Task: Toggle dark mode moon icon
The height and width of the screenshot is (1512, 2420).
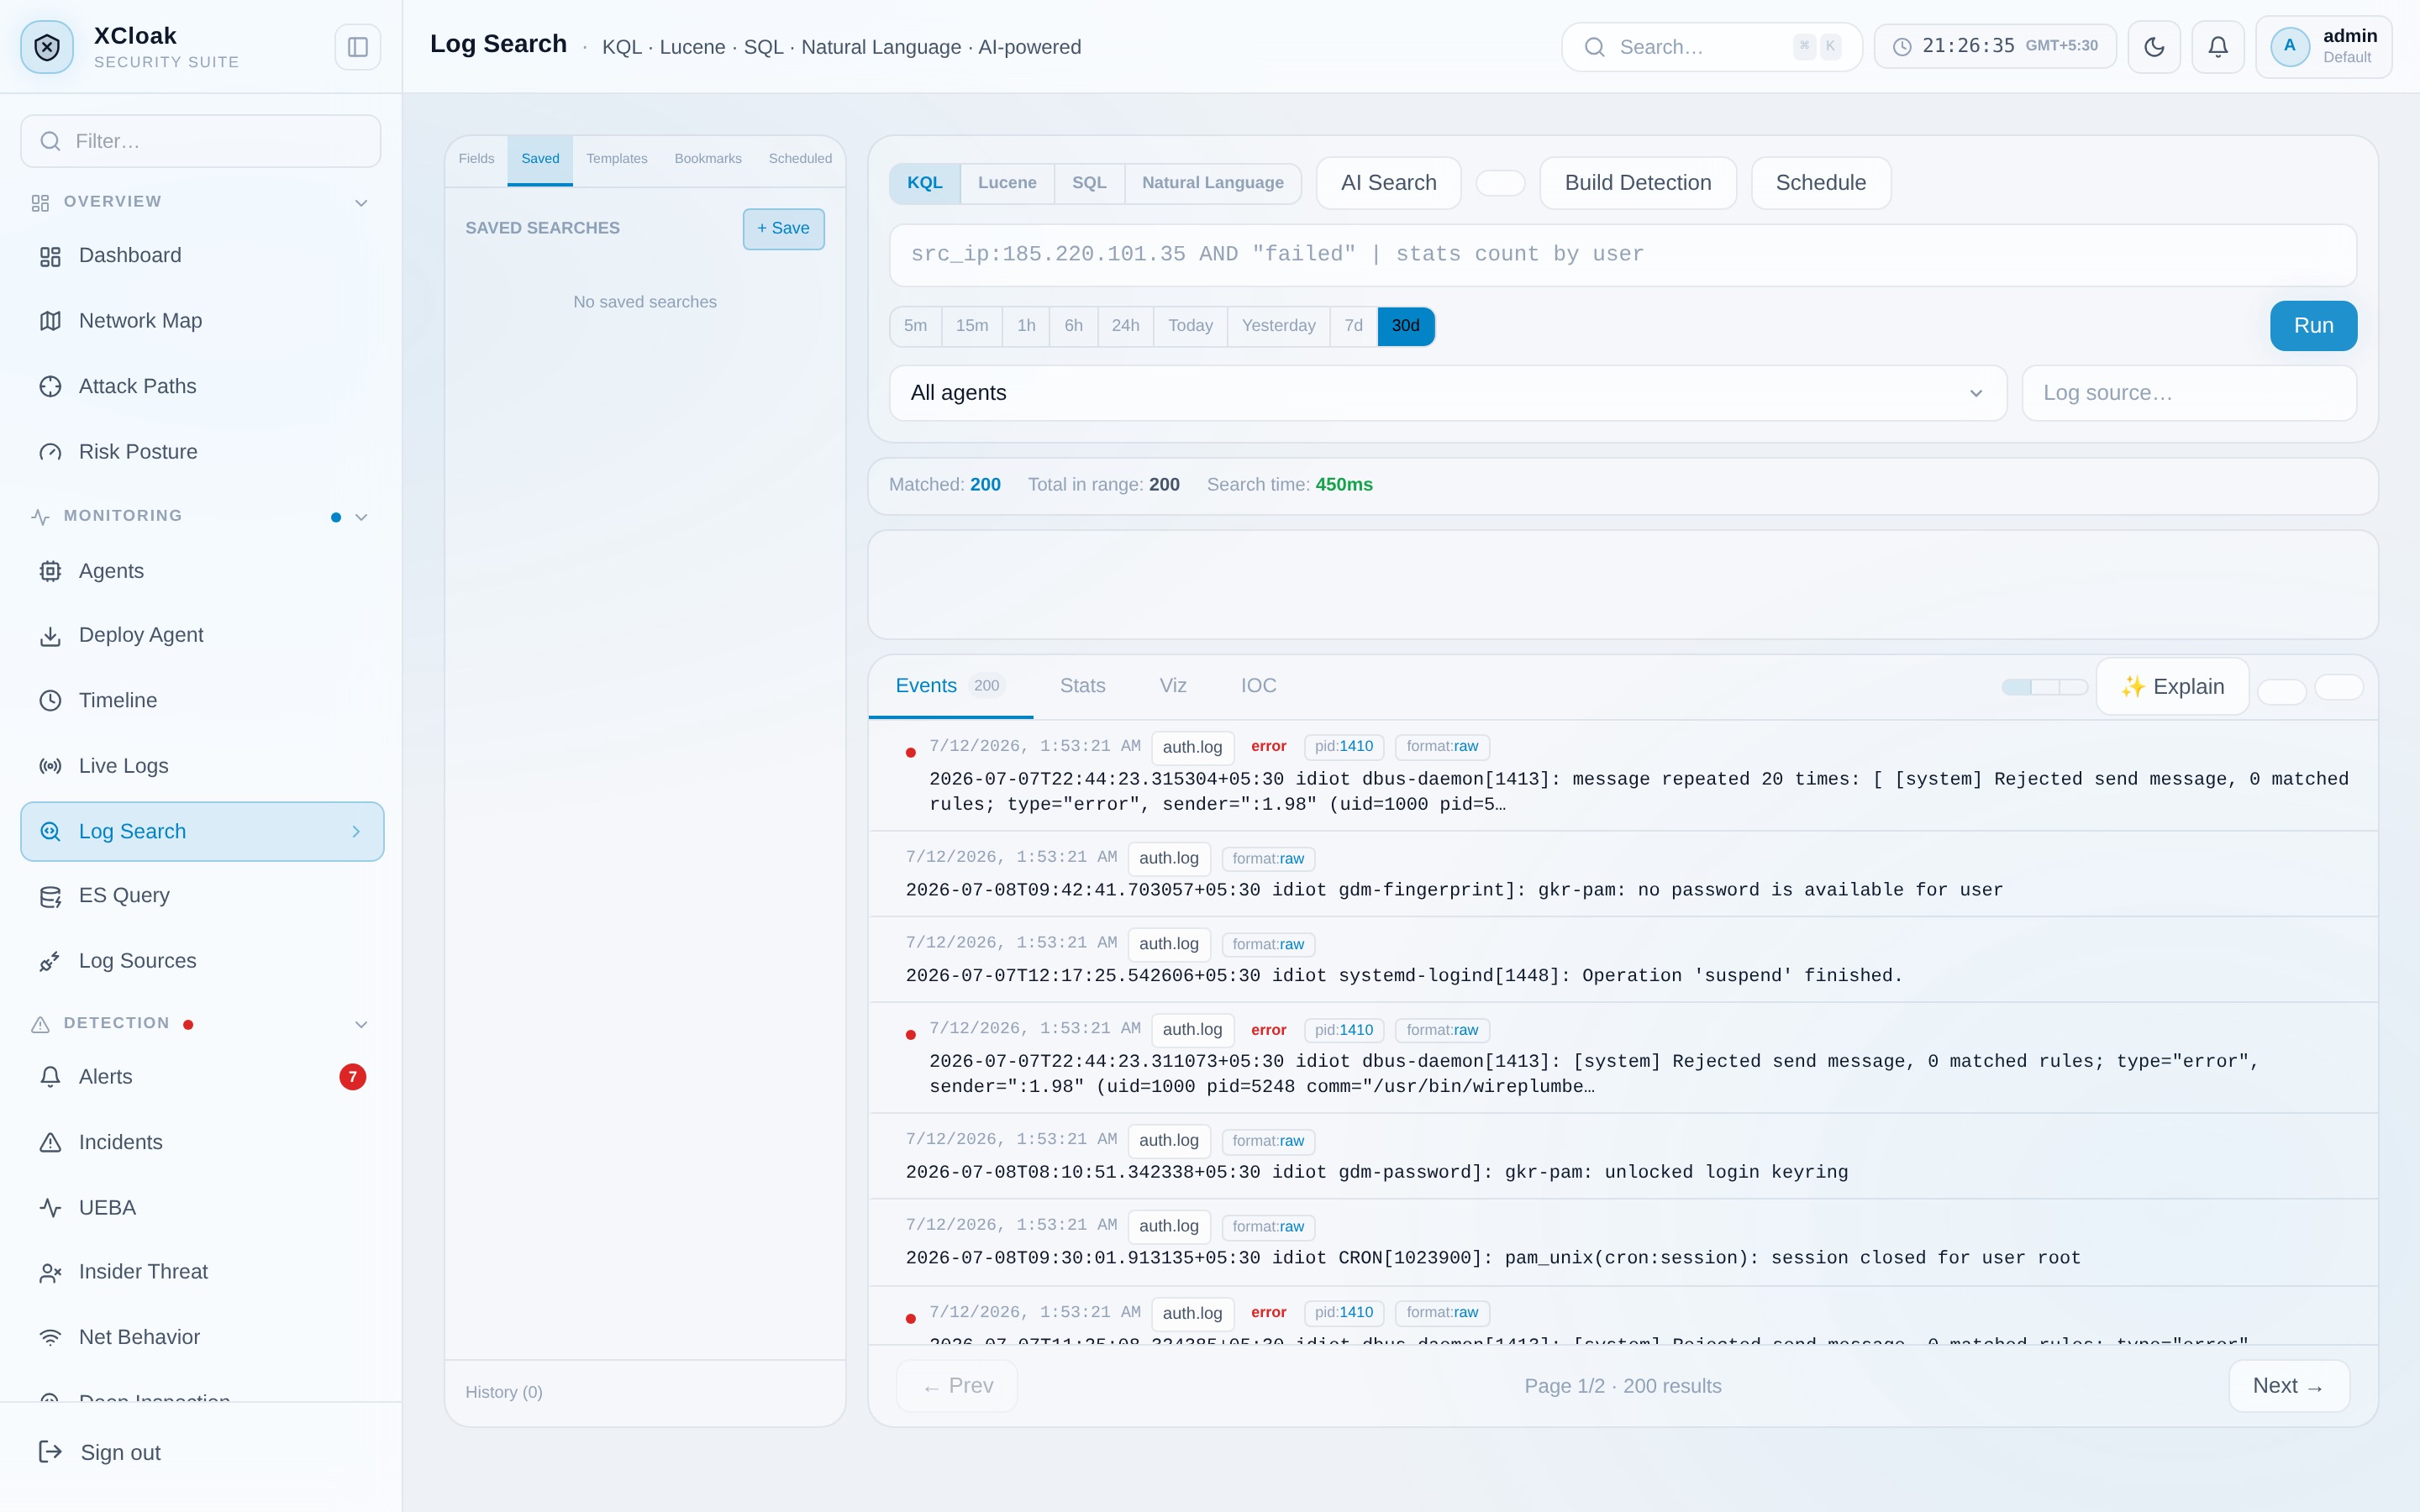Action: pos(2154,47)
